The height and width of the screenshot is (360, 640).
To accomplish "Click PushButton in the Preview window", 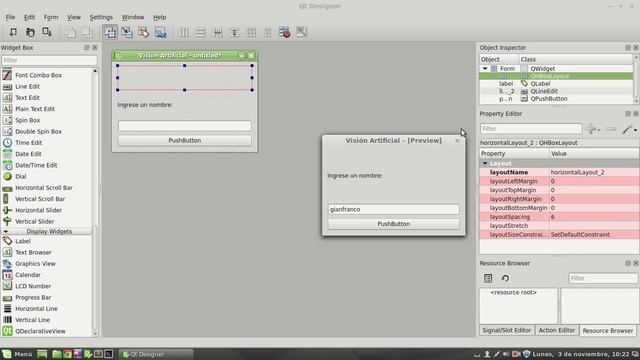I will pyautogui.click(x=393, y=224).
